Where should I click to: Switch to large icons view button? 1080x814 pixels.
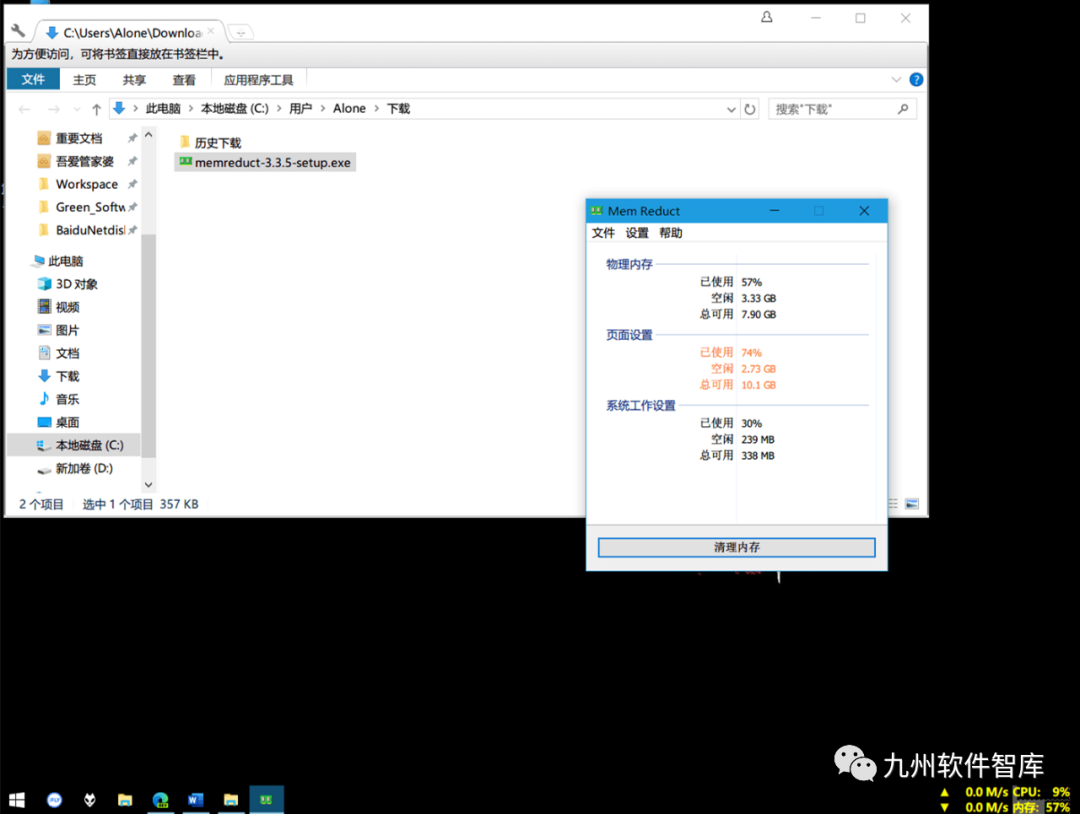click(x=912, y=503)
